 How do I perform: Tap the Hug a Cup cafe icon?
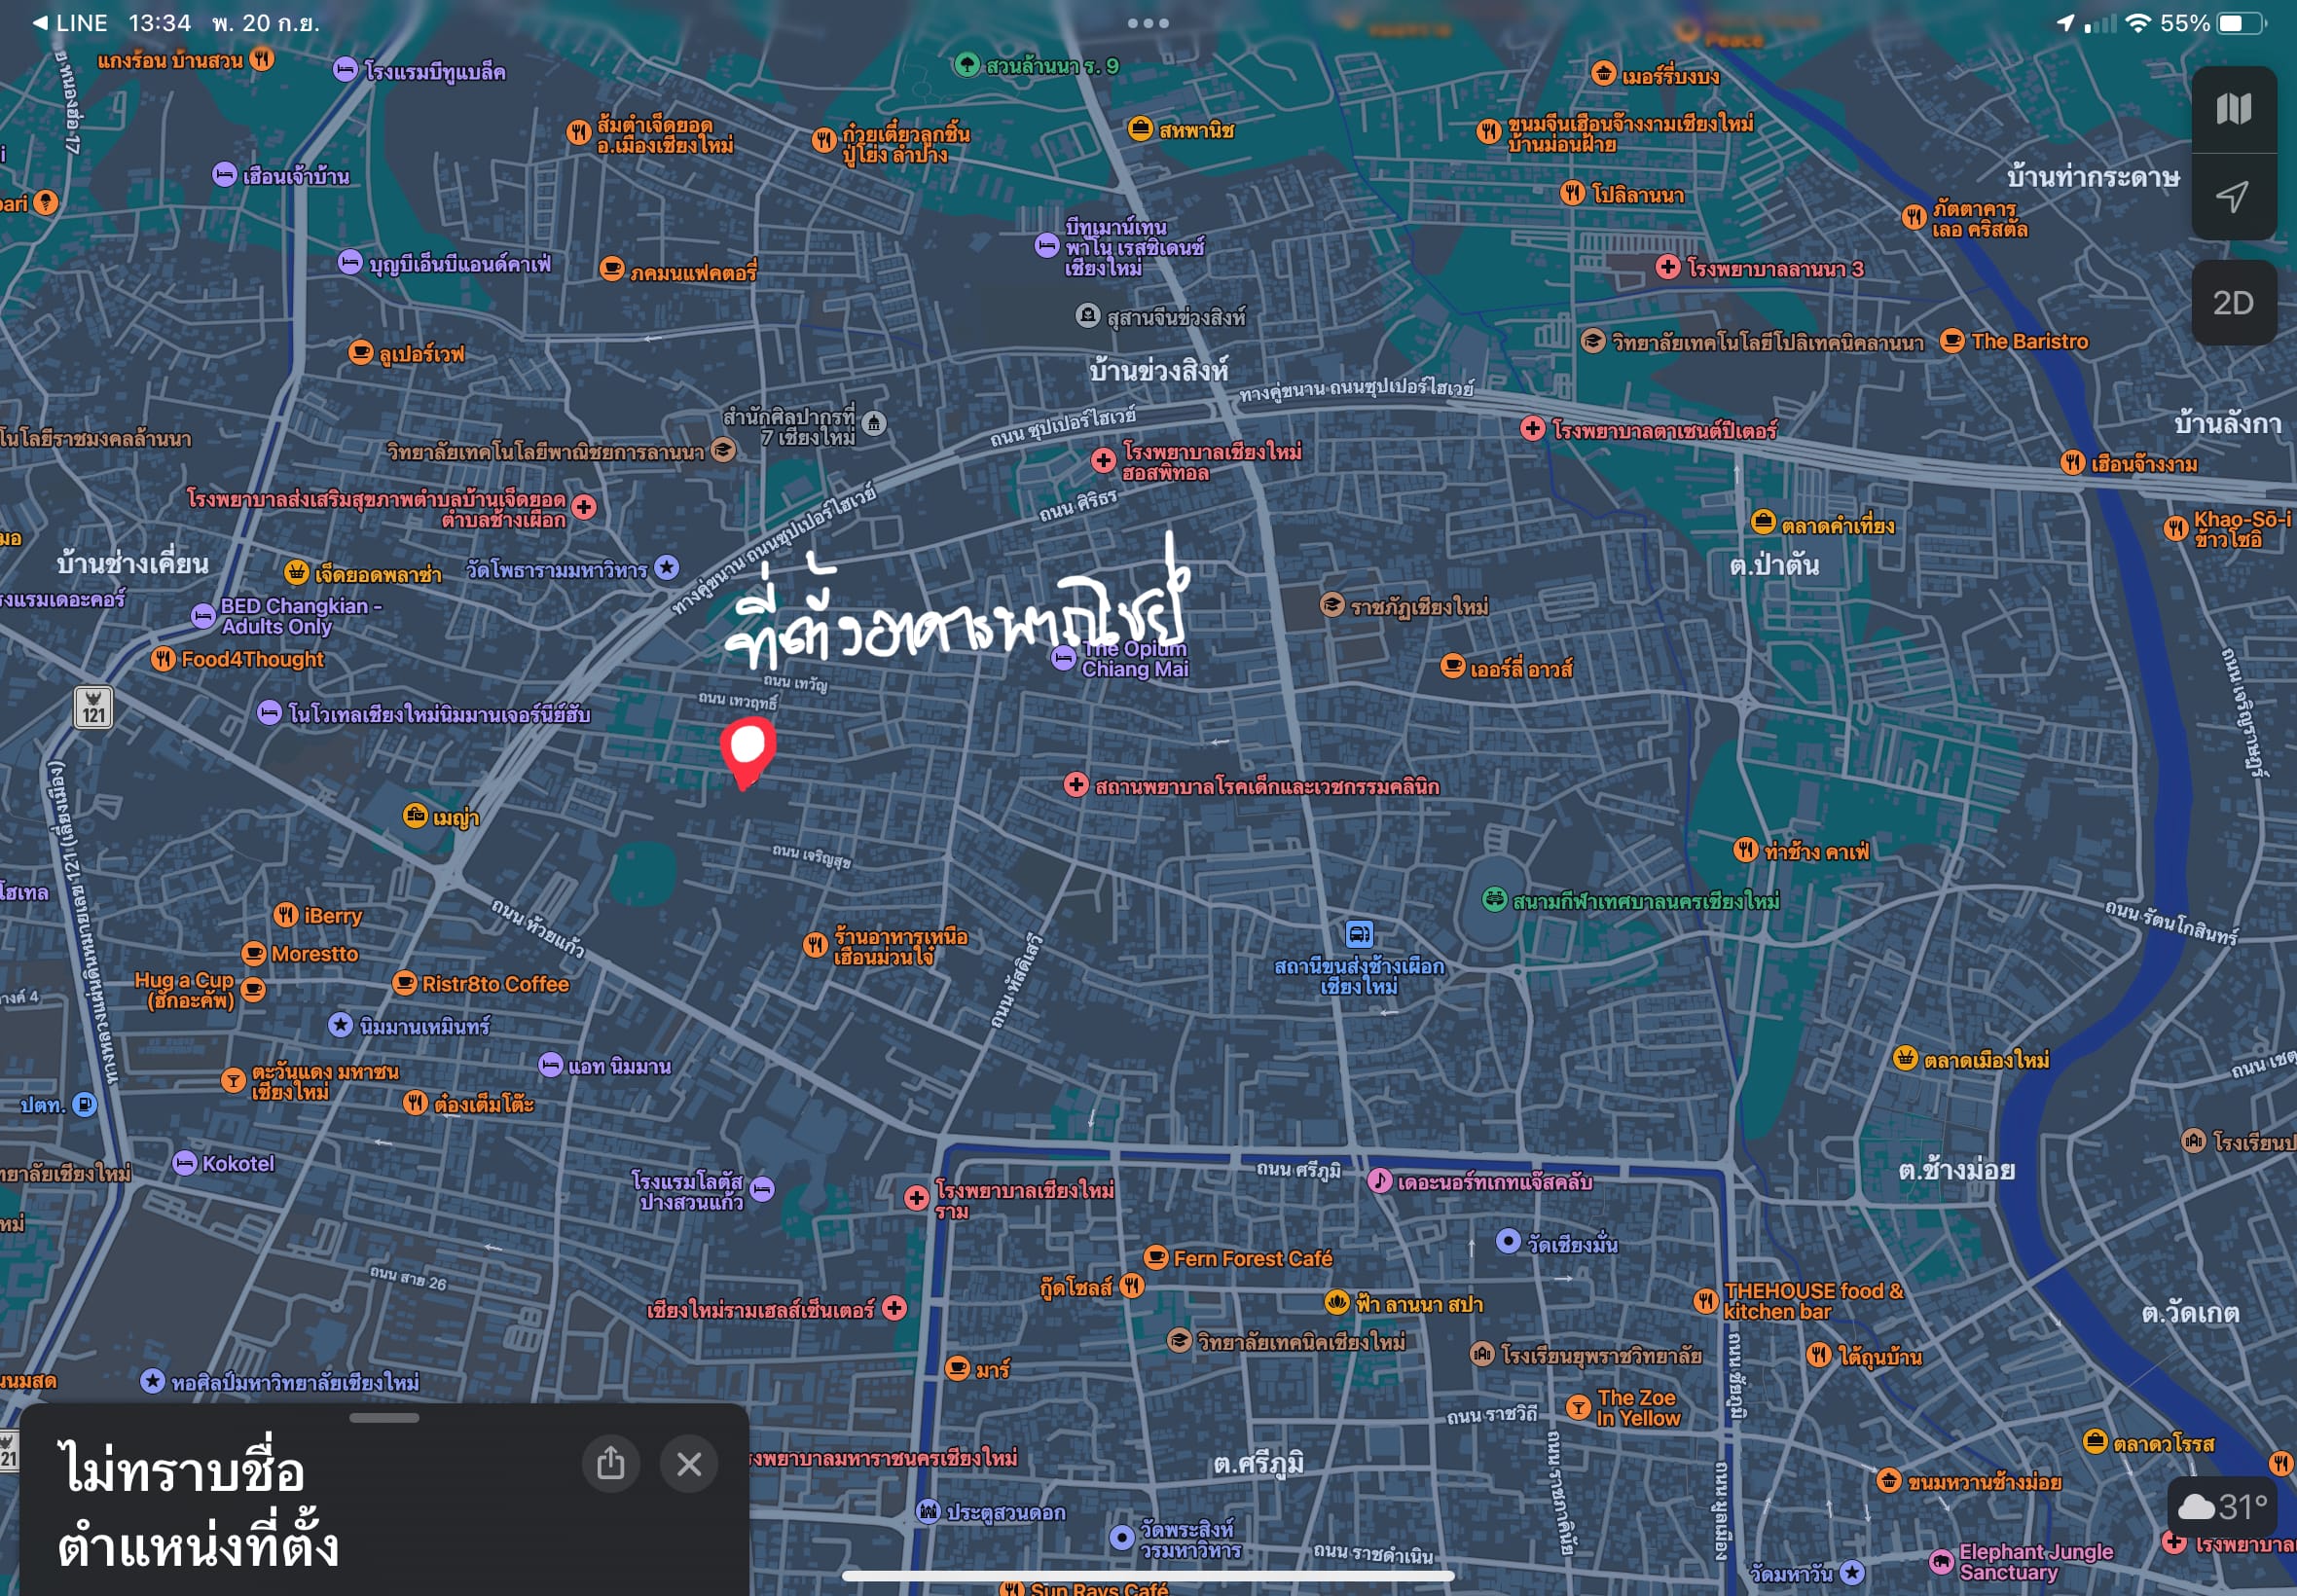254,990
